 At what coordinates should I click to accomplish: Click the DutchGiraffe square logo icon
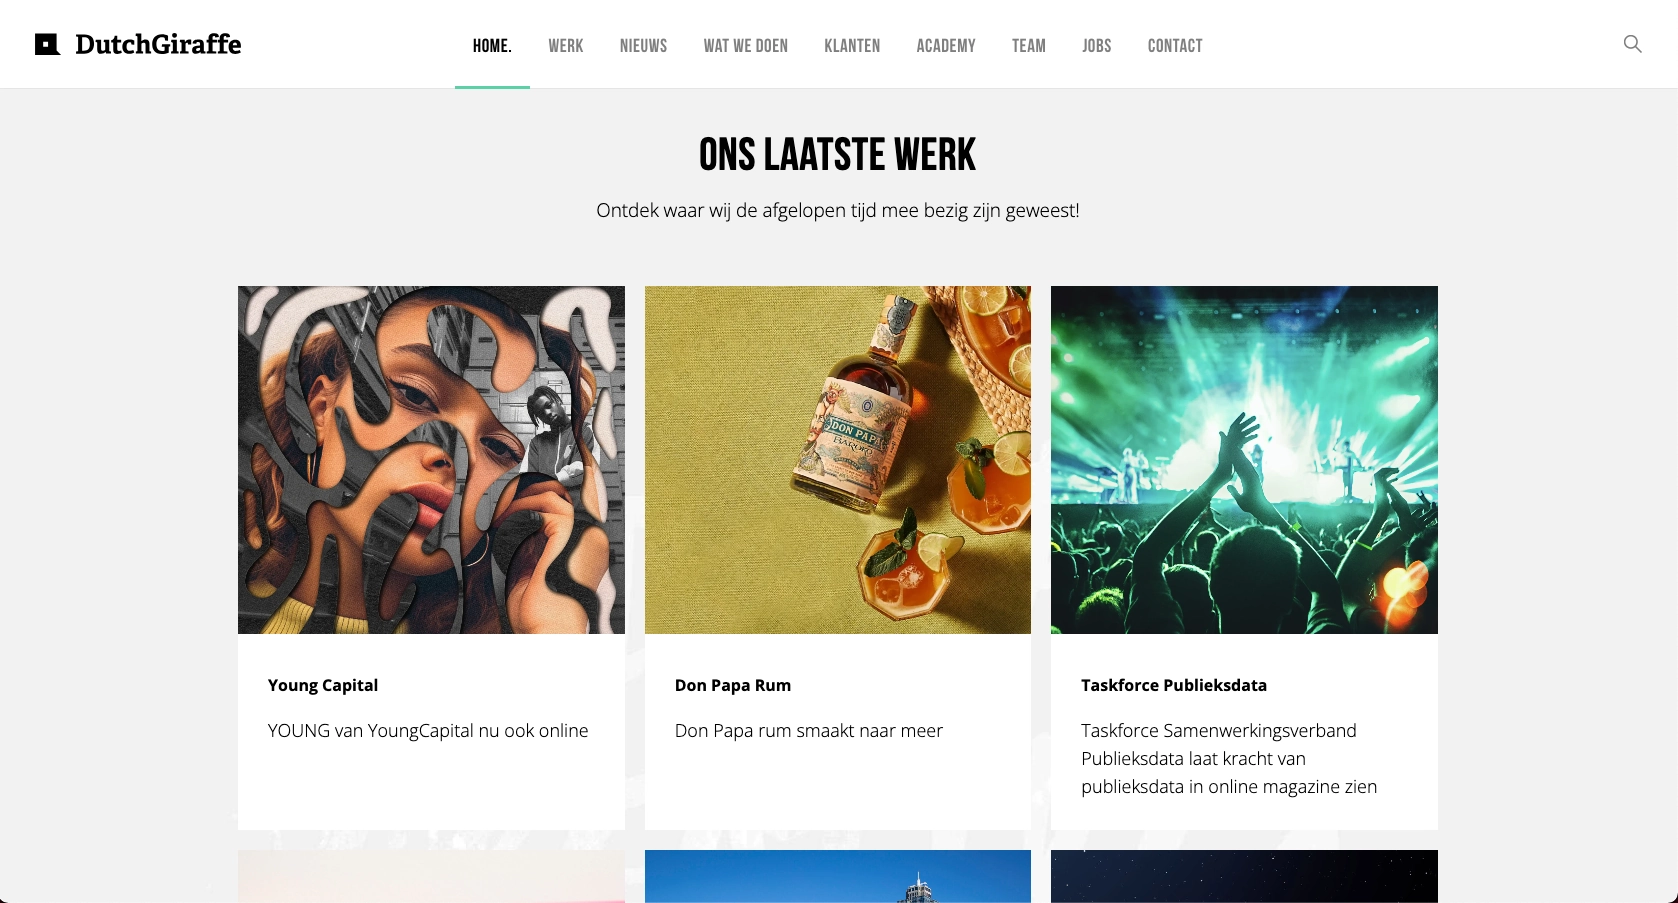click(x=47, y=44)
